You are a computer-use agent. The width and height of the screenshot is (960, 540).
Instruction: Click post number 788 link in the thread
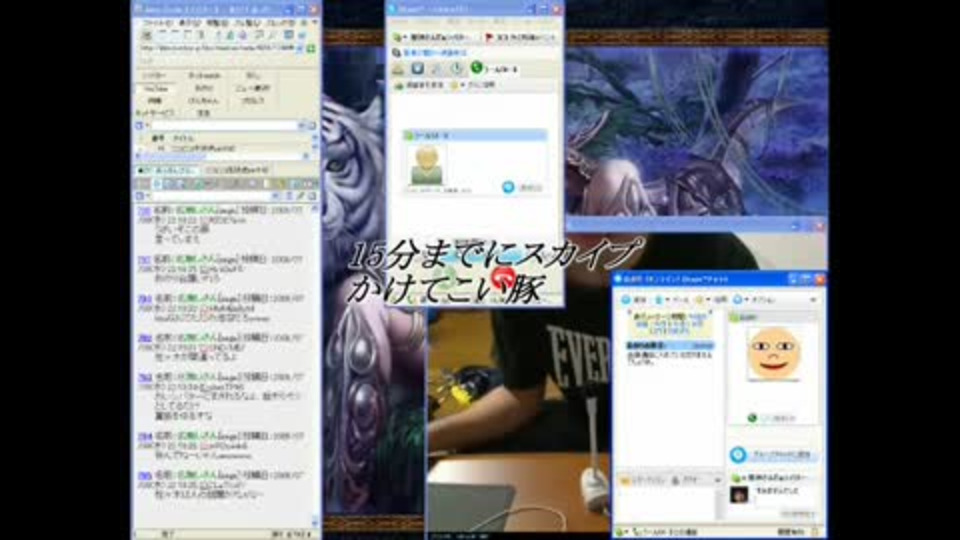click(x=144, y=211)
